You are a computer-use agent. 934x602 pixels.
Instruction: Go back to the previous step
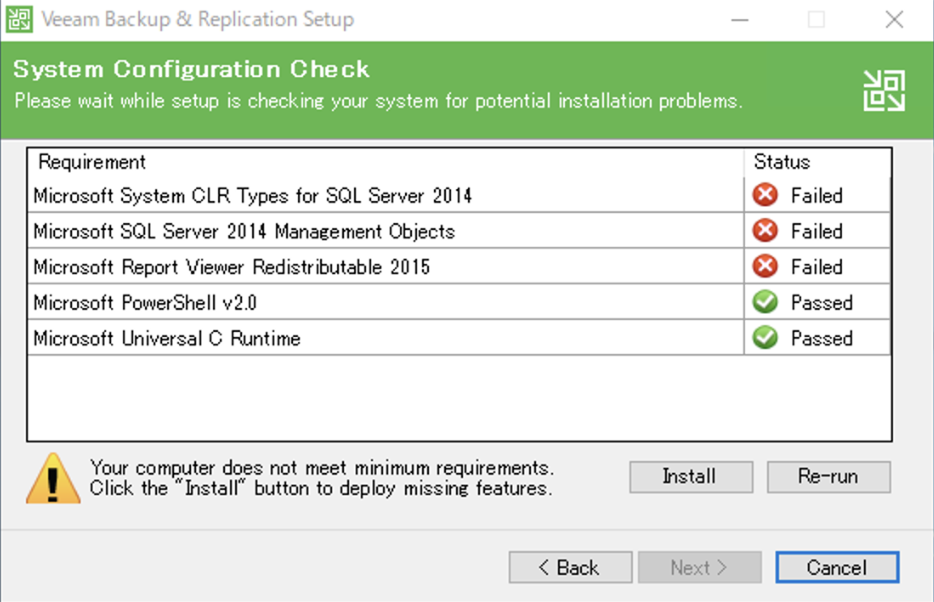point(570,567)
